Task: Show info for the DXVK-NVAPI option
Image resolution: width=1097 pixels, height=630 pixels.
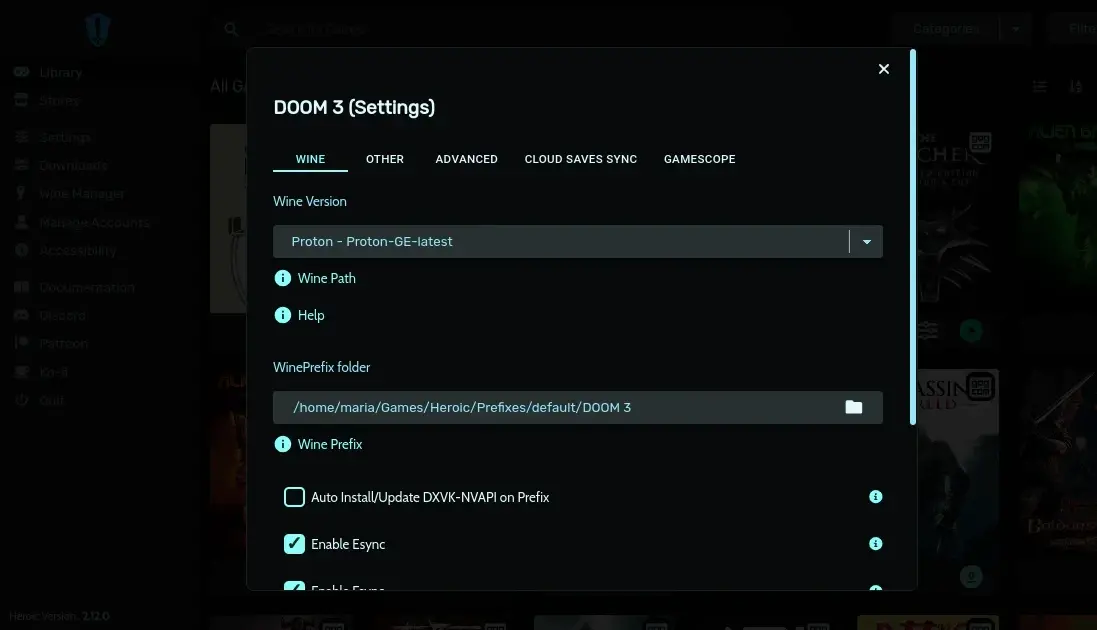Action: tap(875, 497)
